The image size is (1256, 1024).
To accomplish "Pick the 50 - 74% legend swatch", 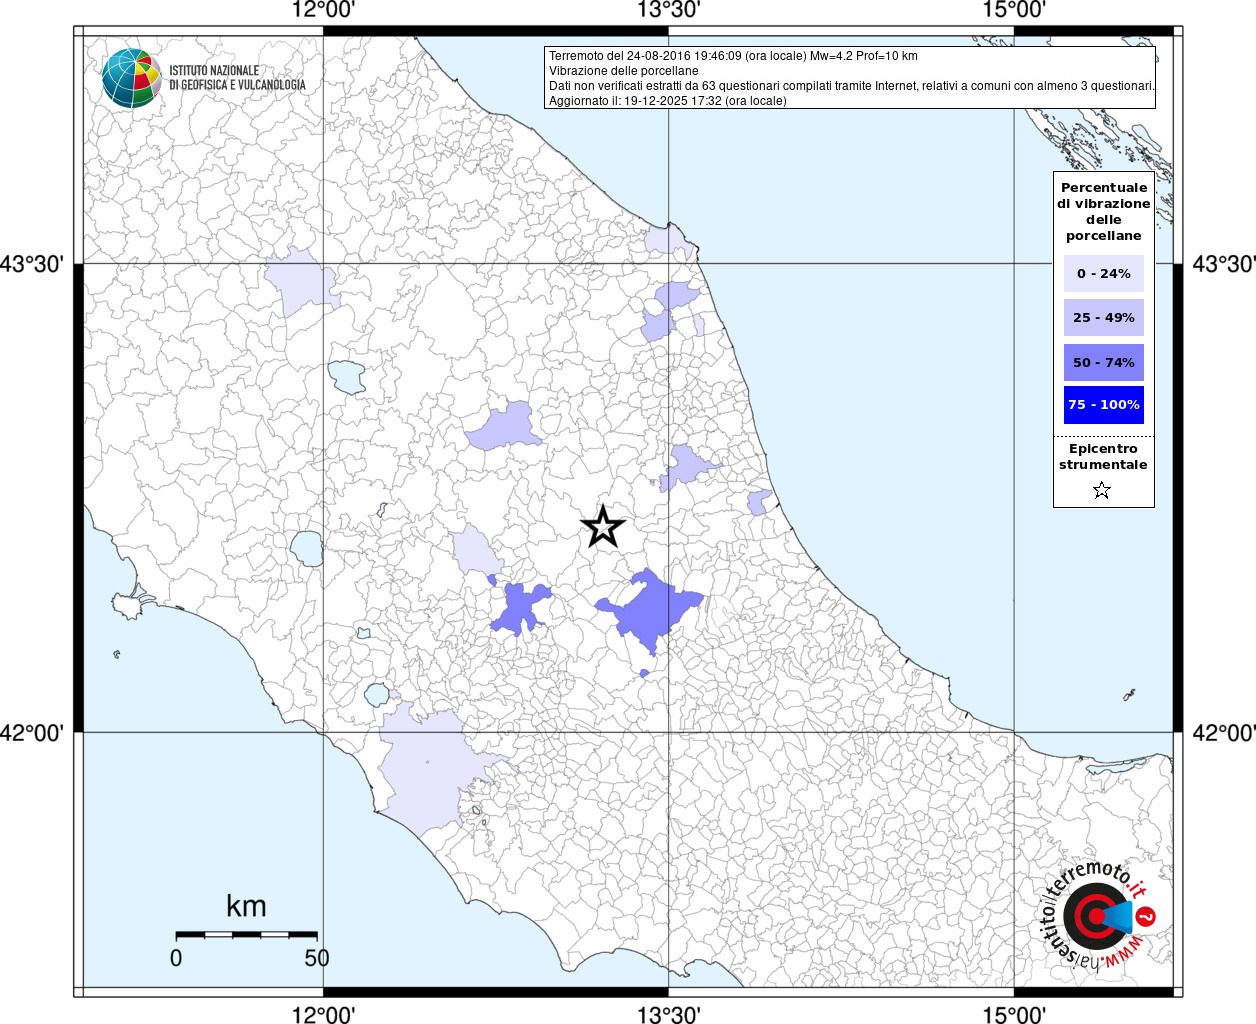I will [x=1103, y=362].
